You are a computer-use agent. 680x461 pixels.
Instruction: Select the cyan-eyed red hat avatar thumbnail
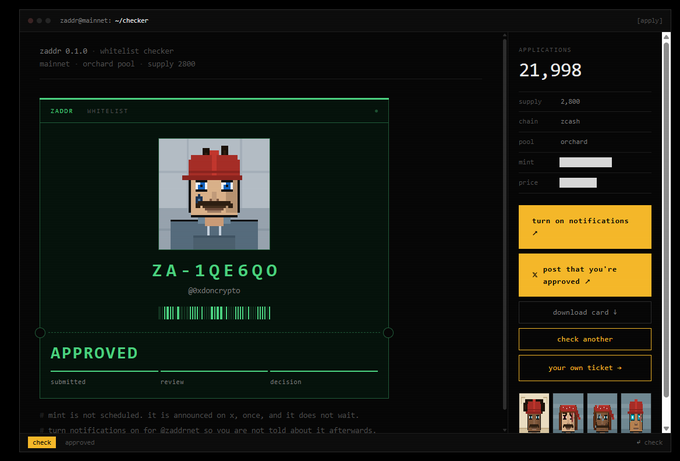[x=636, y=413]
